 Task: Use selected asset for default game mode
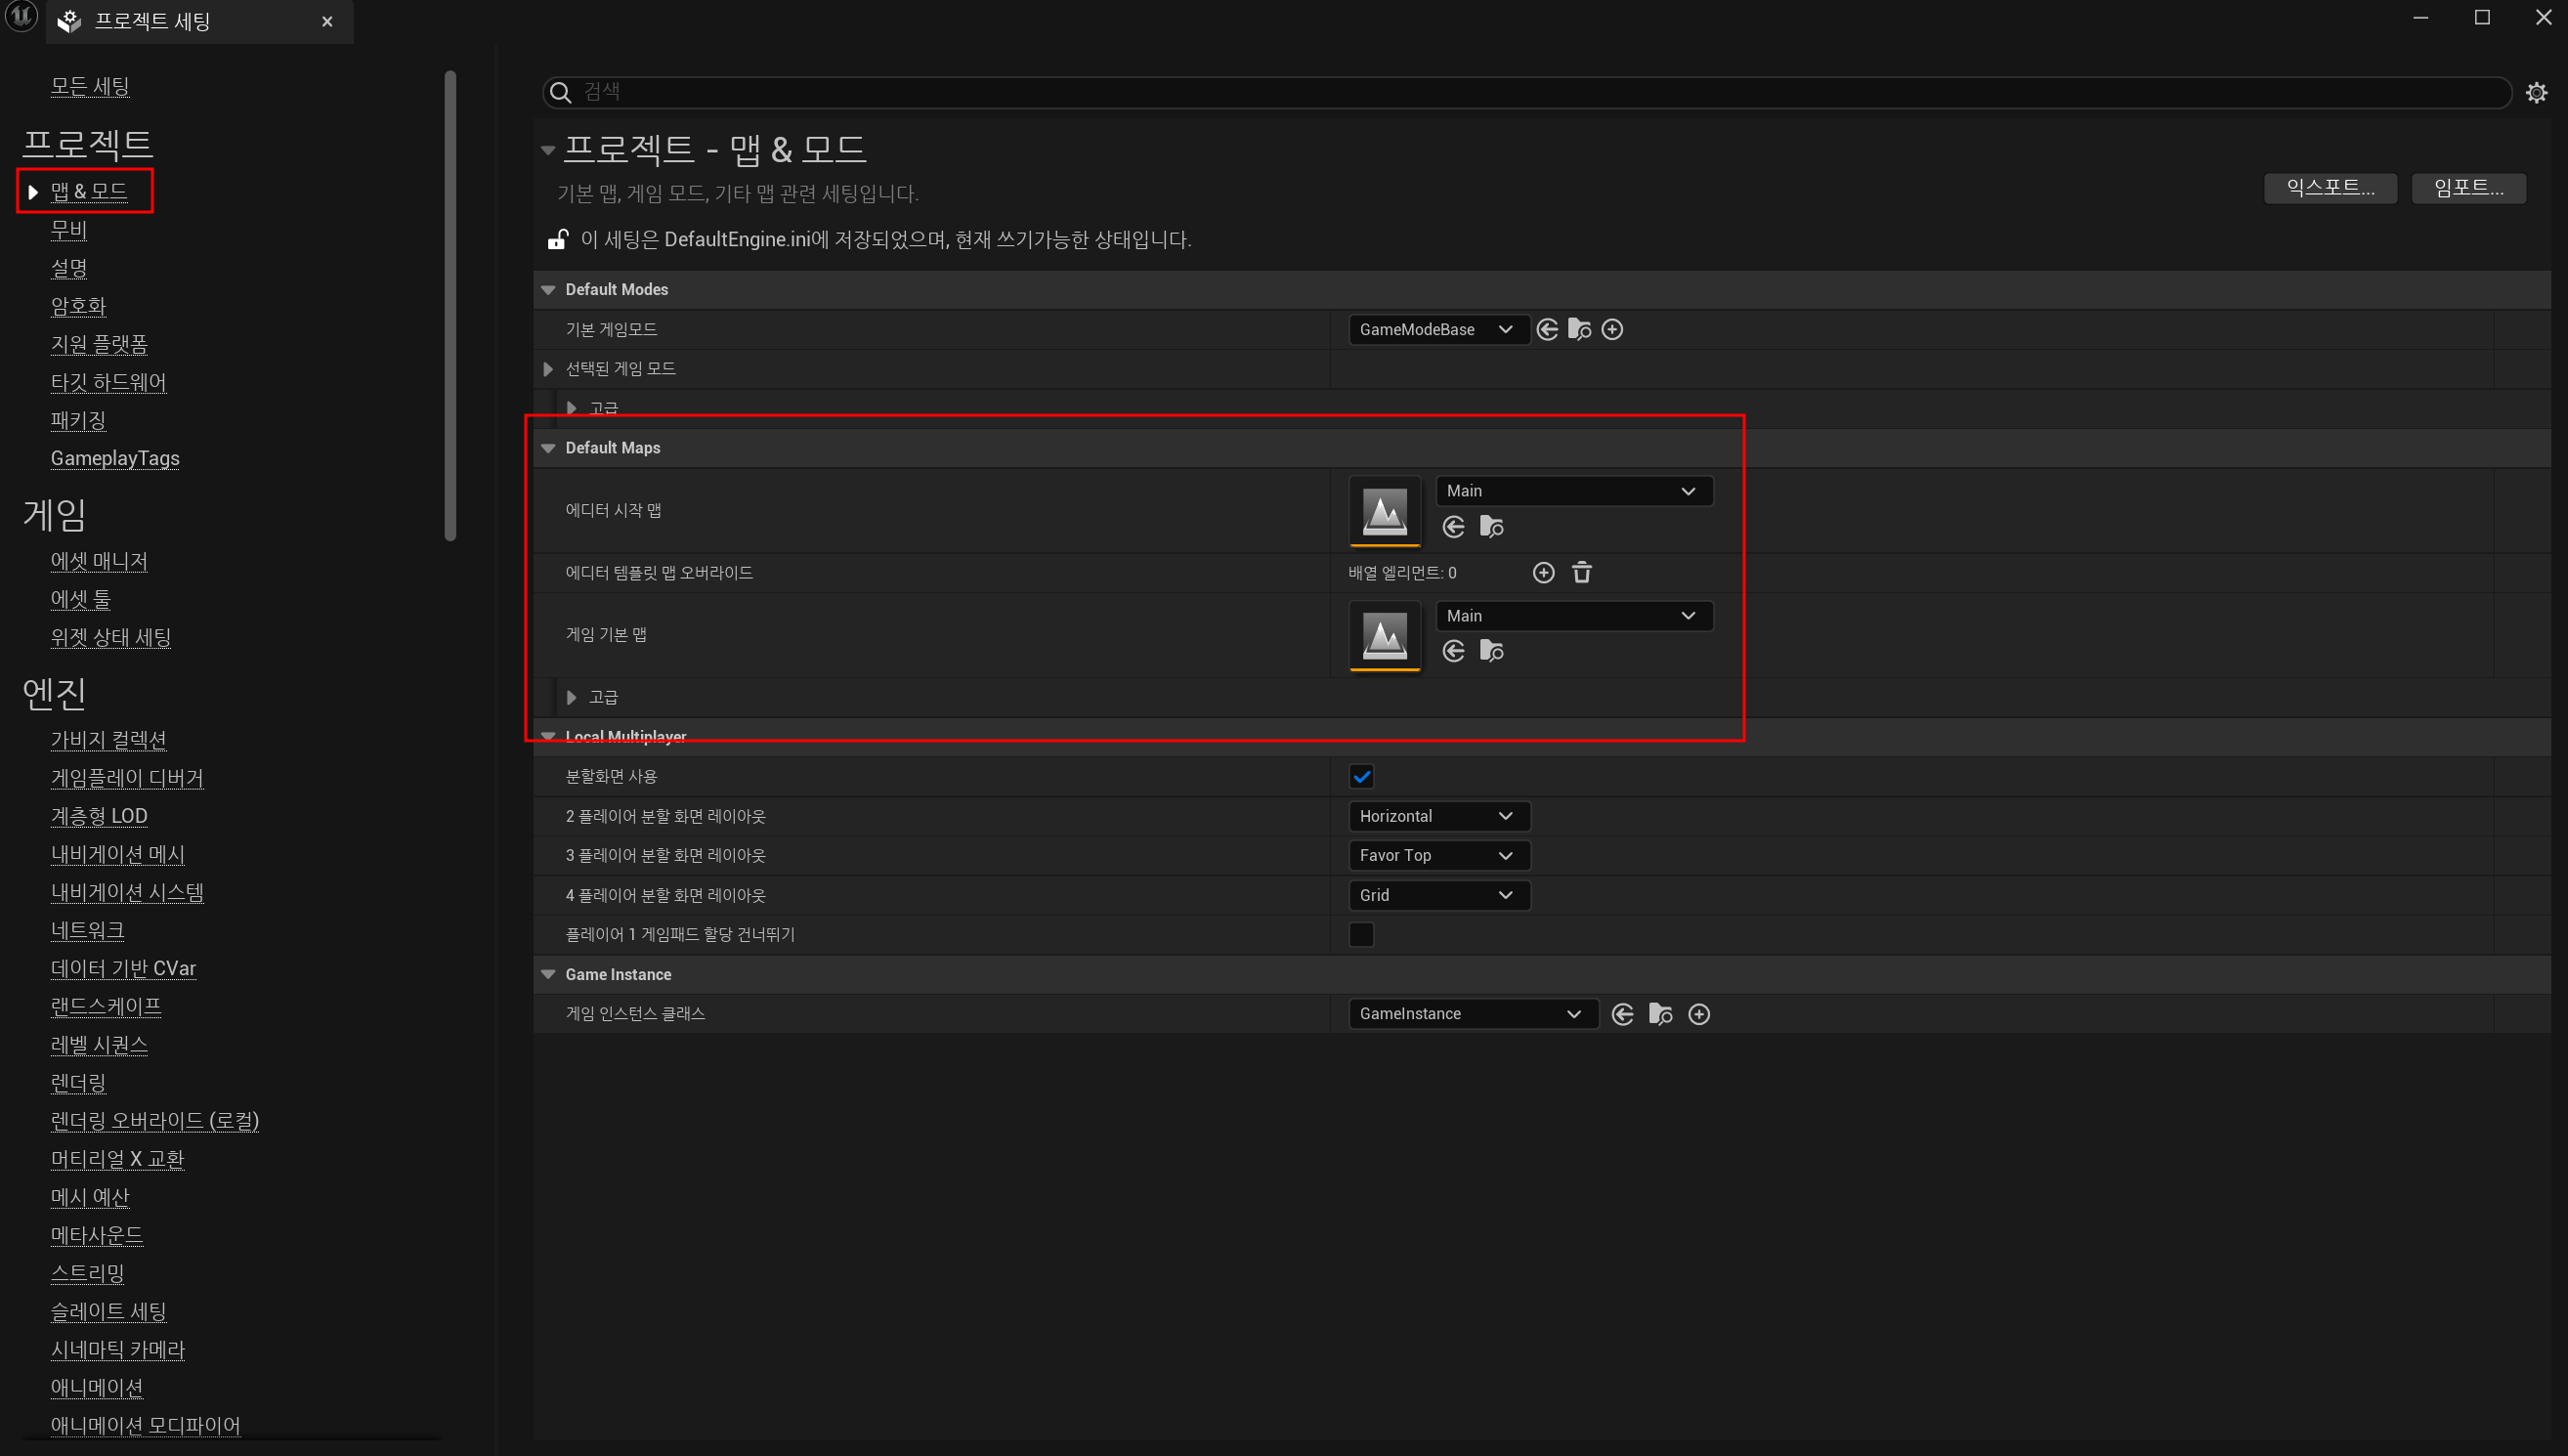click(x=1547, y=330)
